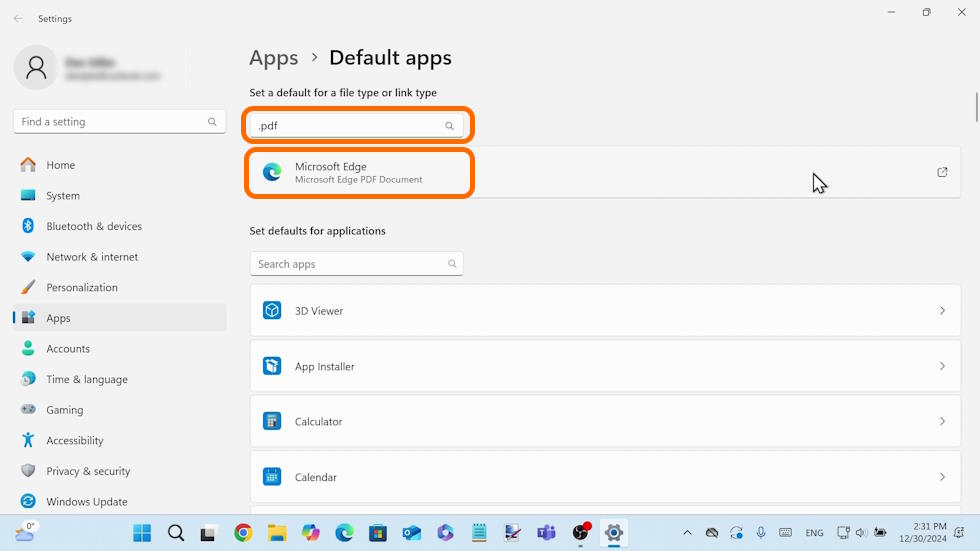Click the Search apps field

click(x=356, y=264)
